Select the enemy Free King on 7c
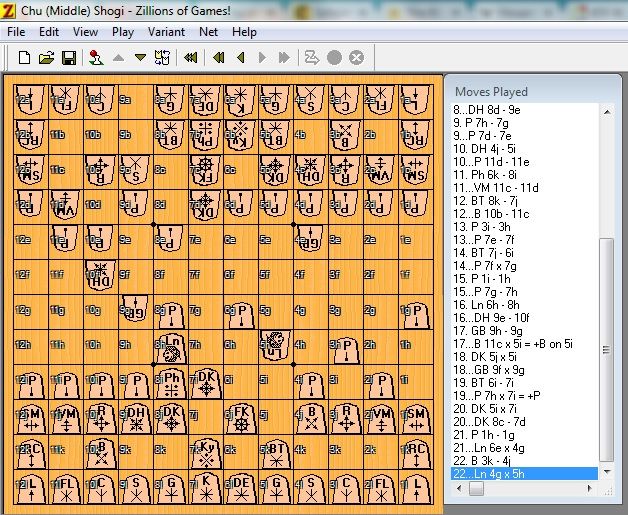Viewport: 628px width, 515px height. point(205,169)
